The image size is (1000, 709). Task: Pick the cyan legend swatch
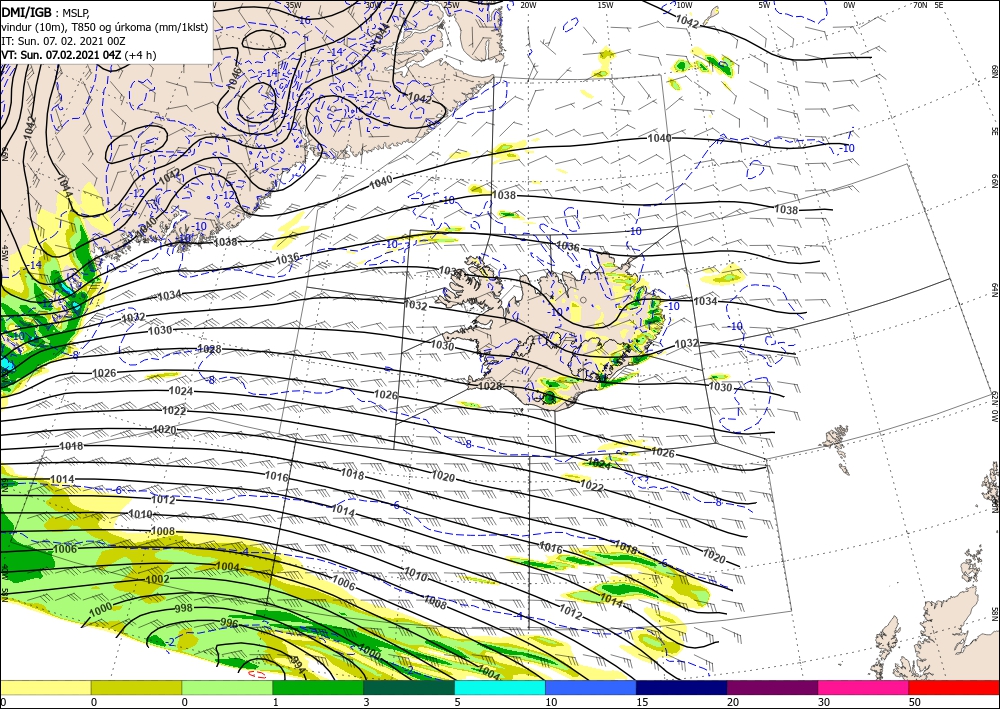pyautogui.click(x=500, y=687)
